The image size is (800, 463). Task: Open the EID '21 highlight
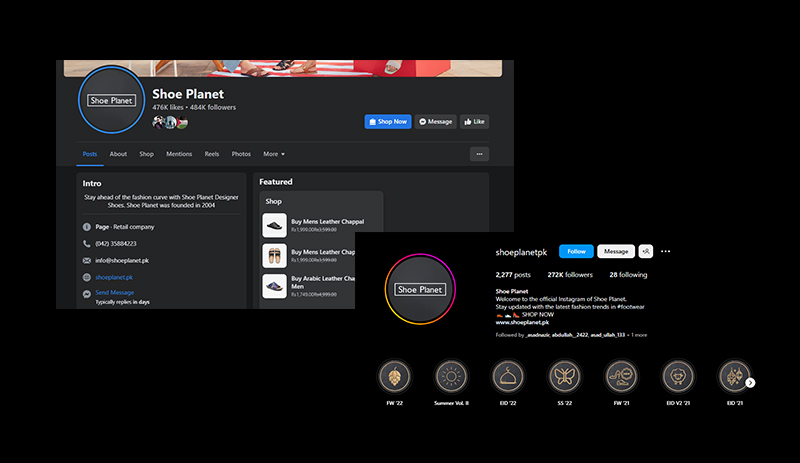734,376
